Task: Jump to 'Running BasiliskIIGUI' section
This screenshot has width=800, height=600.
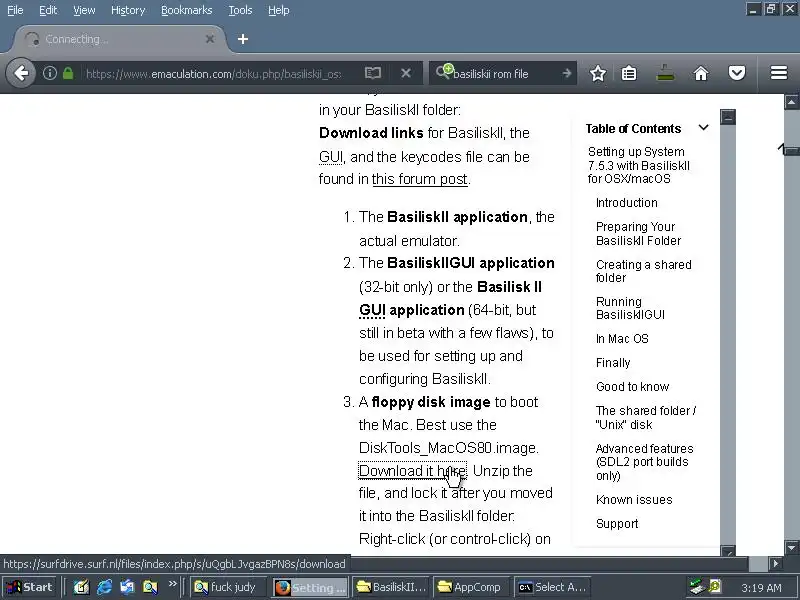Action: 630,308
